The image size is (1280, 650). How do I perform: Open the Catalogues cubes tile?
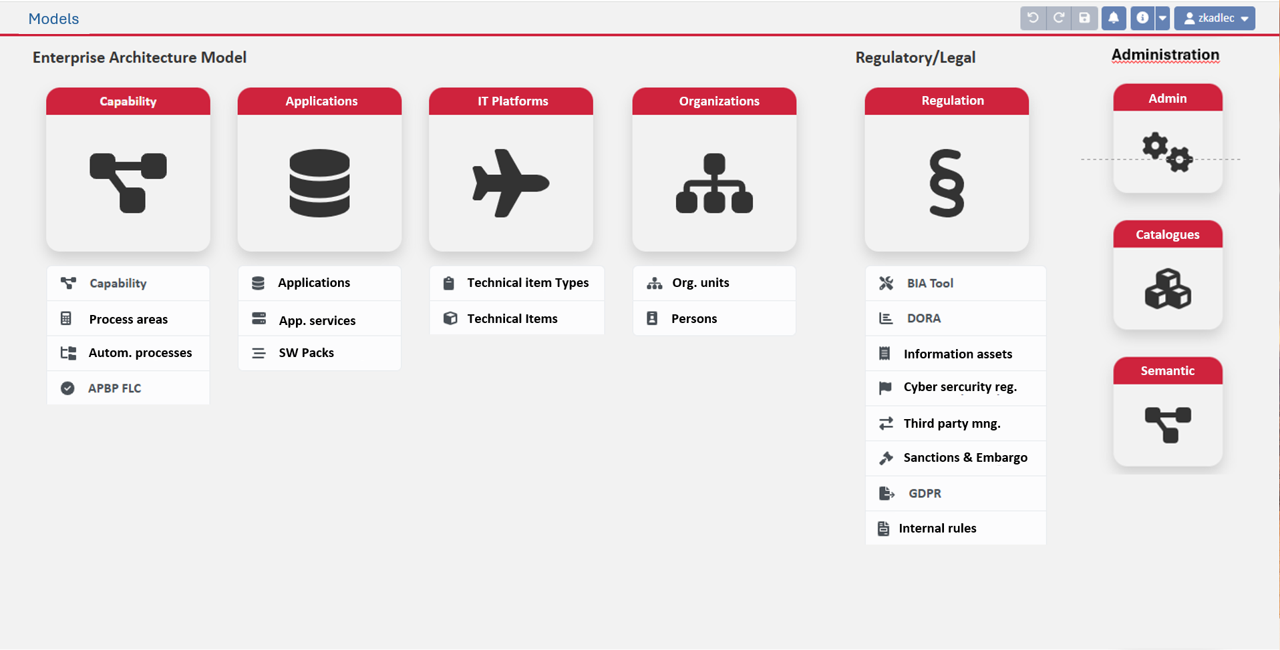point(1167,289)
